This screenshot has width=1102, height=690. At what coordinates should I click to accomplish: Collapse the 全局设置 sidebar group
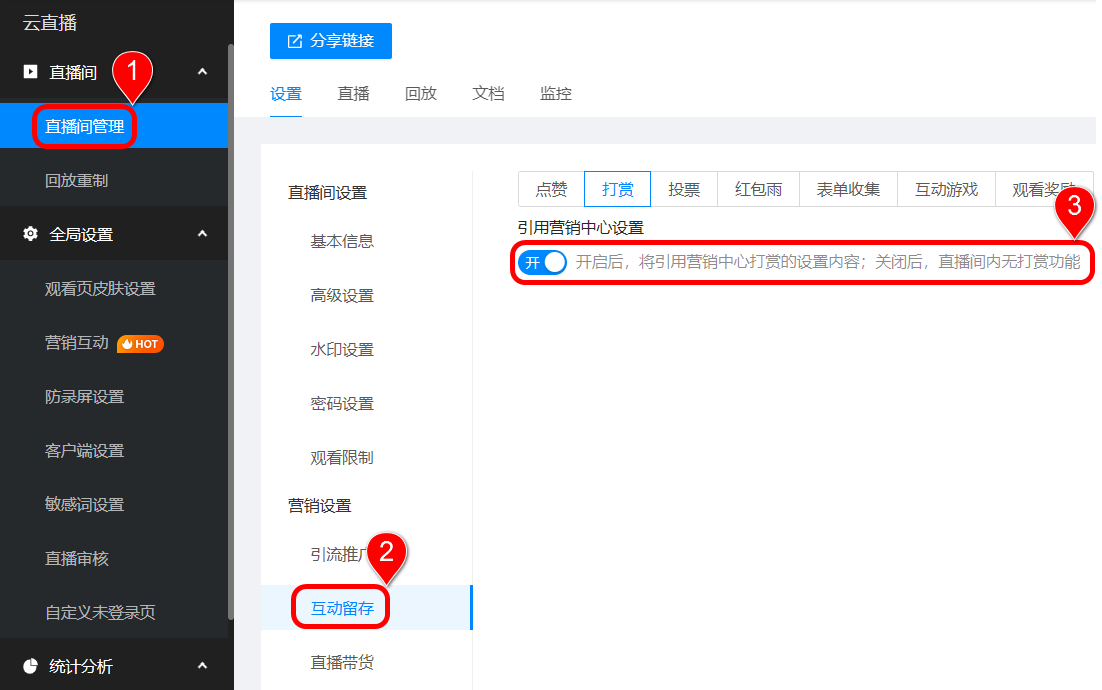click(x=202, y=235)
